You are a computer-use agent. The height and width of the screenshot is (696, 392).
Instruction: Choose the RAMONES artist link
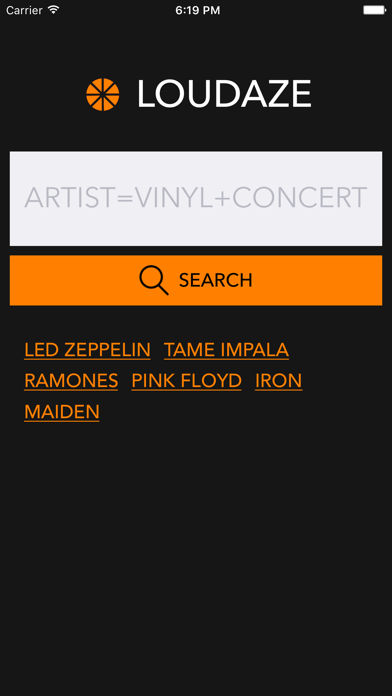[71, 381]
